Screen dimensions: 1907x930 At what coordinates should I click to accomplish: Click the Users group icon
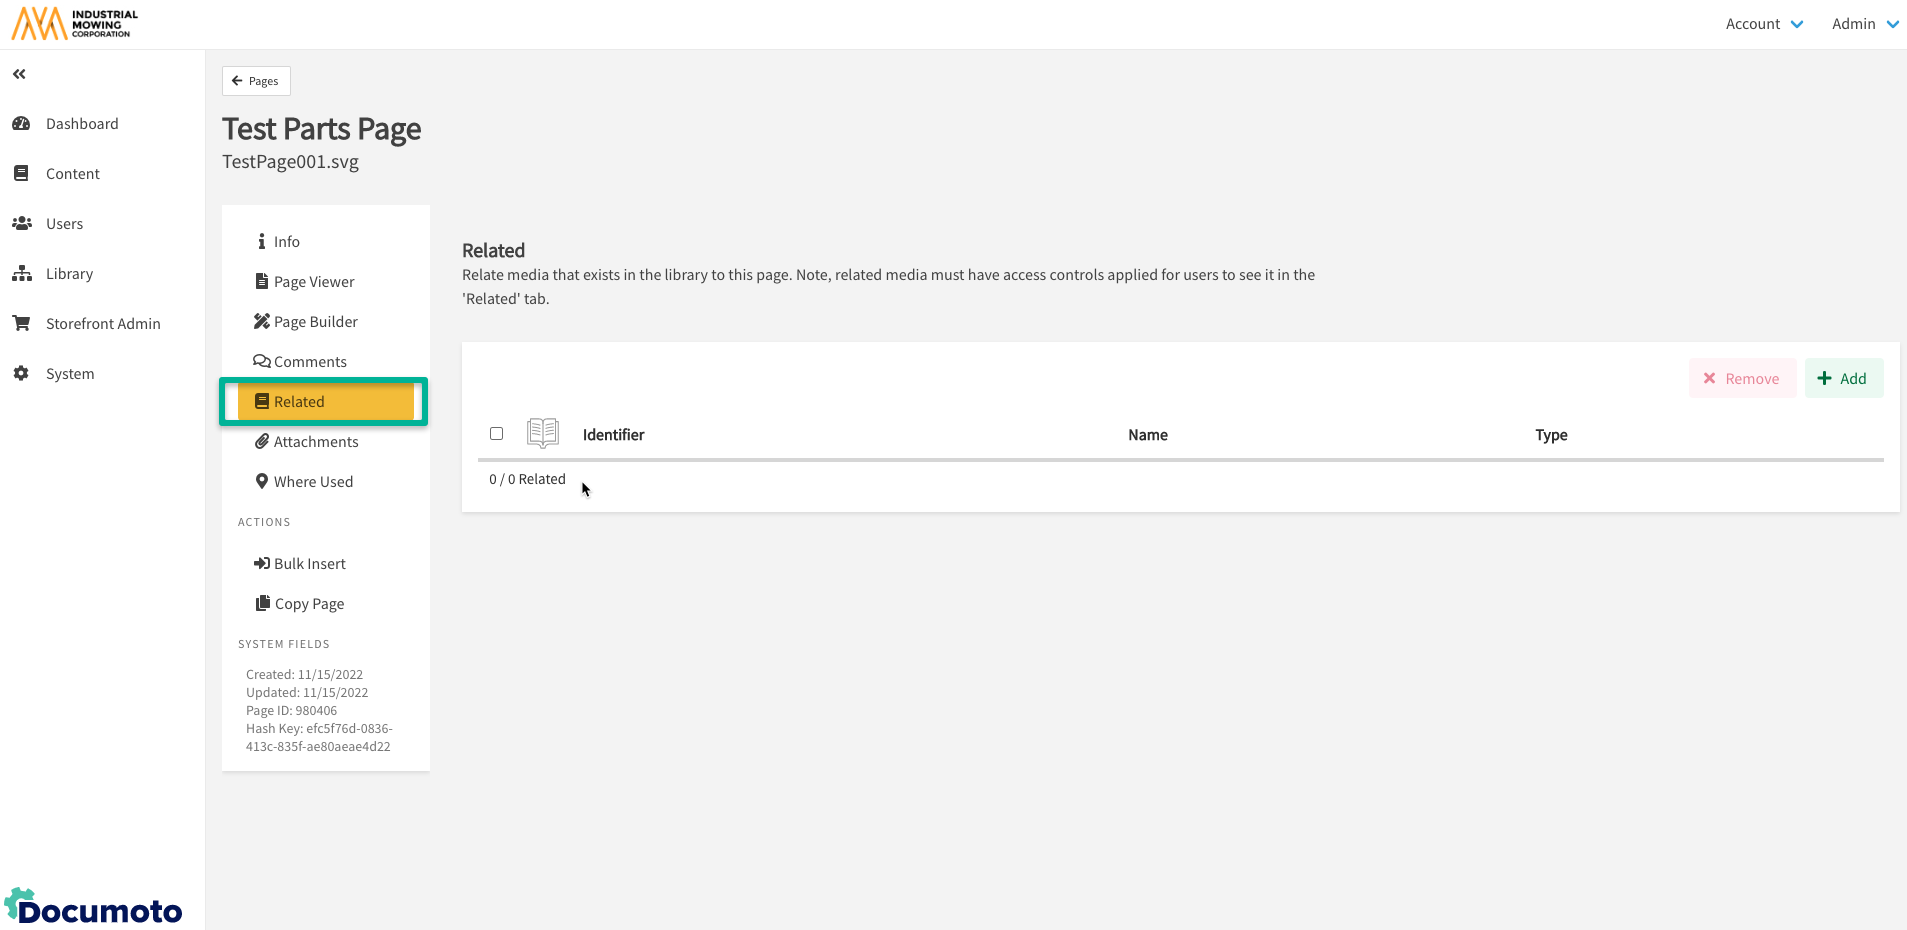click(x=21, y=224)
